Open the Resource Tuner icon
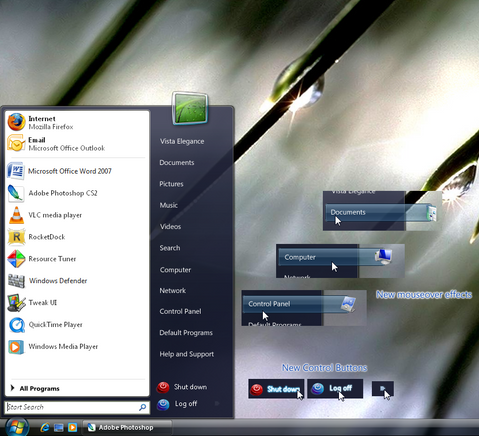Screen dimensions: 479x436 pyautogui.click(x=16, y=259)
